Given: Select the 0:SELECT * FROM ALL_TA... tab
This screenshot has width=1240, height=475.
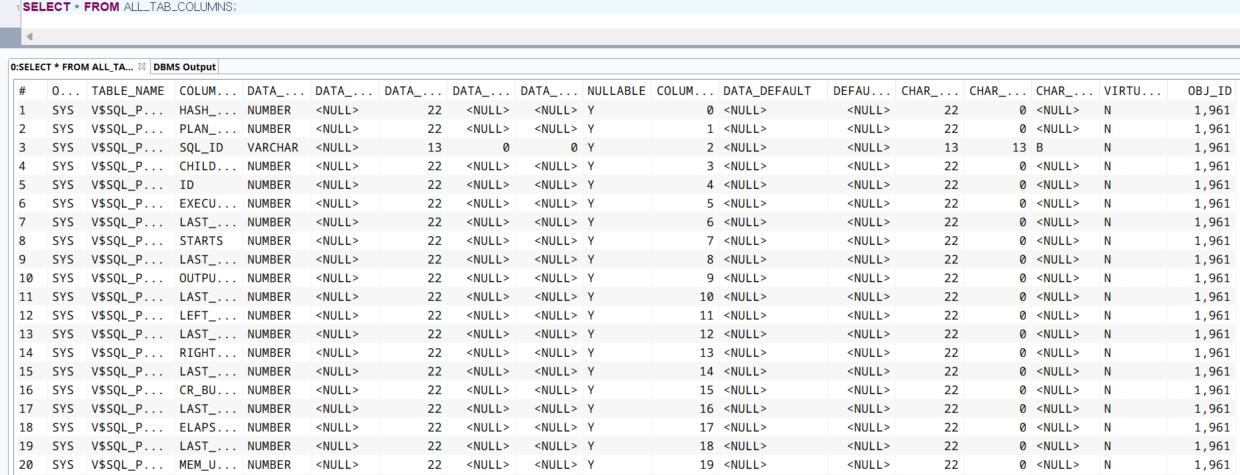Looking at the screenshot, I should point(71,67).
